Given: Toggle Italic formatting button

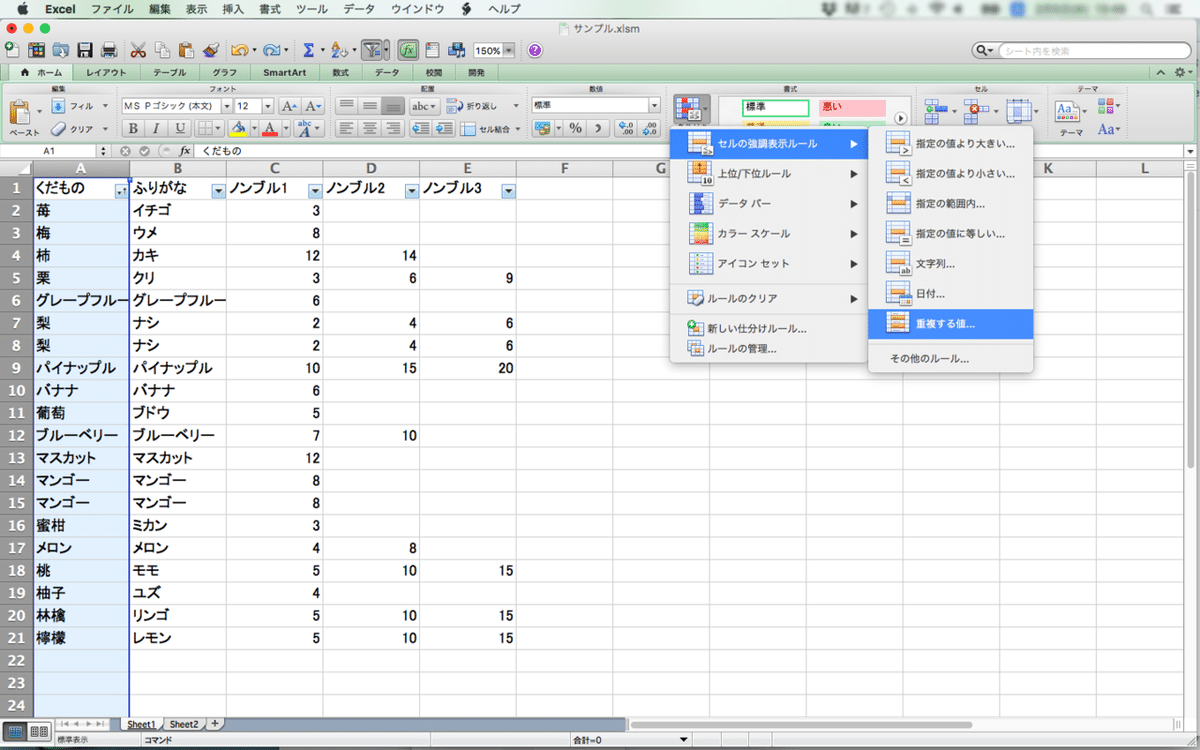Looking at the screenshot, I should pyautogui.click(x=156, y=128).
